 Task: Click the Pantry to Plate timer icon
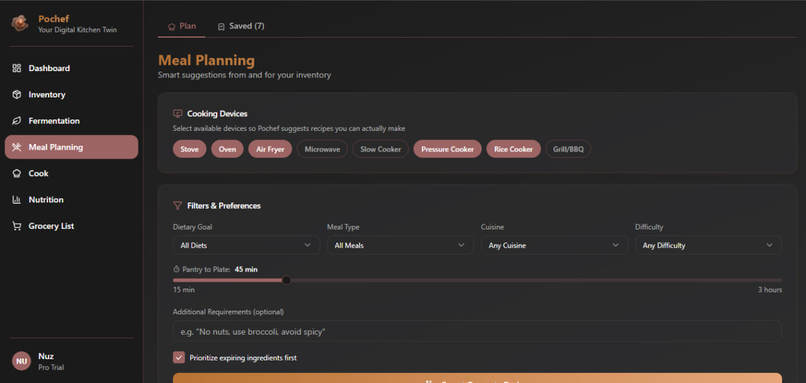(x=176, y=269)
